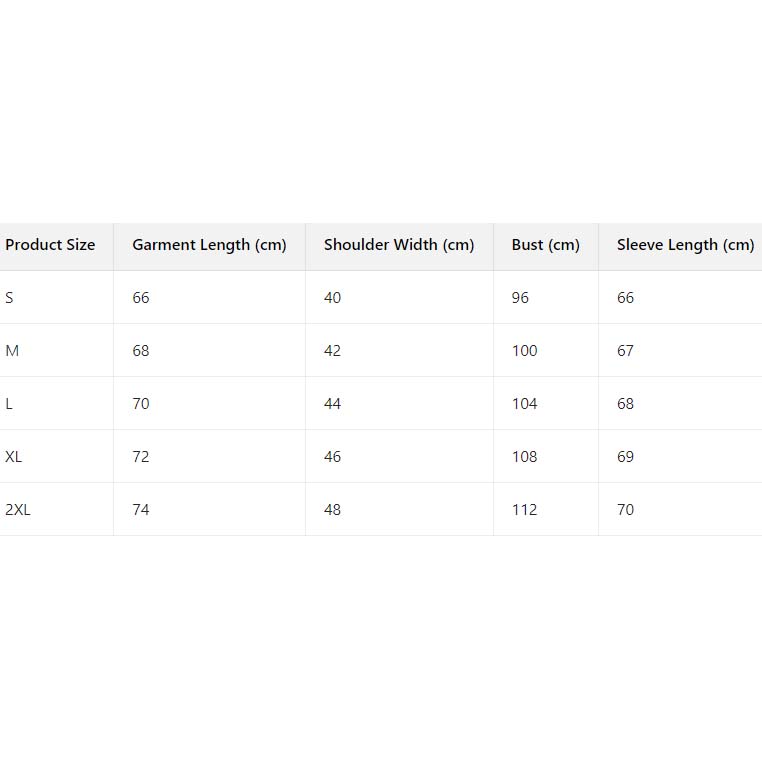Select the Sleeve Length (cm) header

click(x=685, y=245)
